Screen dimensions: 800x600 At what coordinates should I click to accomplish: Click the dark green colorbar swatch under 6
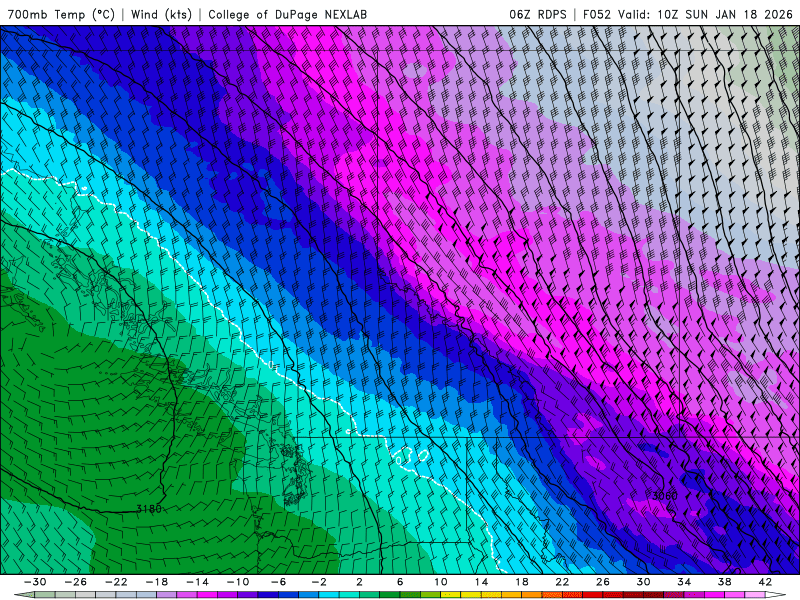point(390,595)
